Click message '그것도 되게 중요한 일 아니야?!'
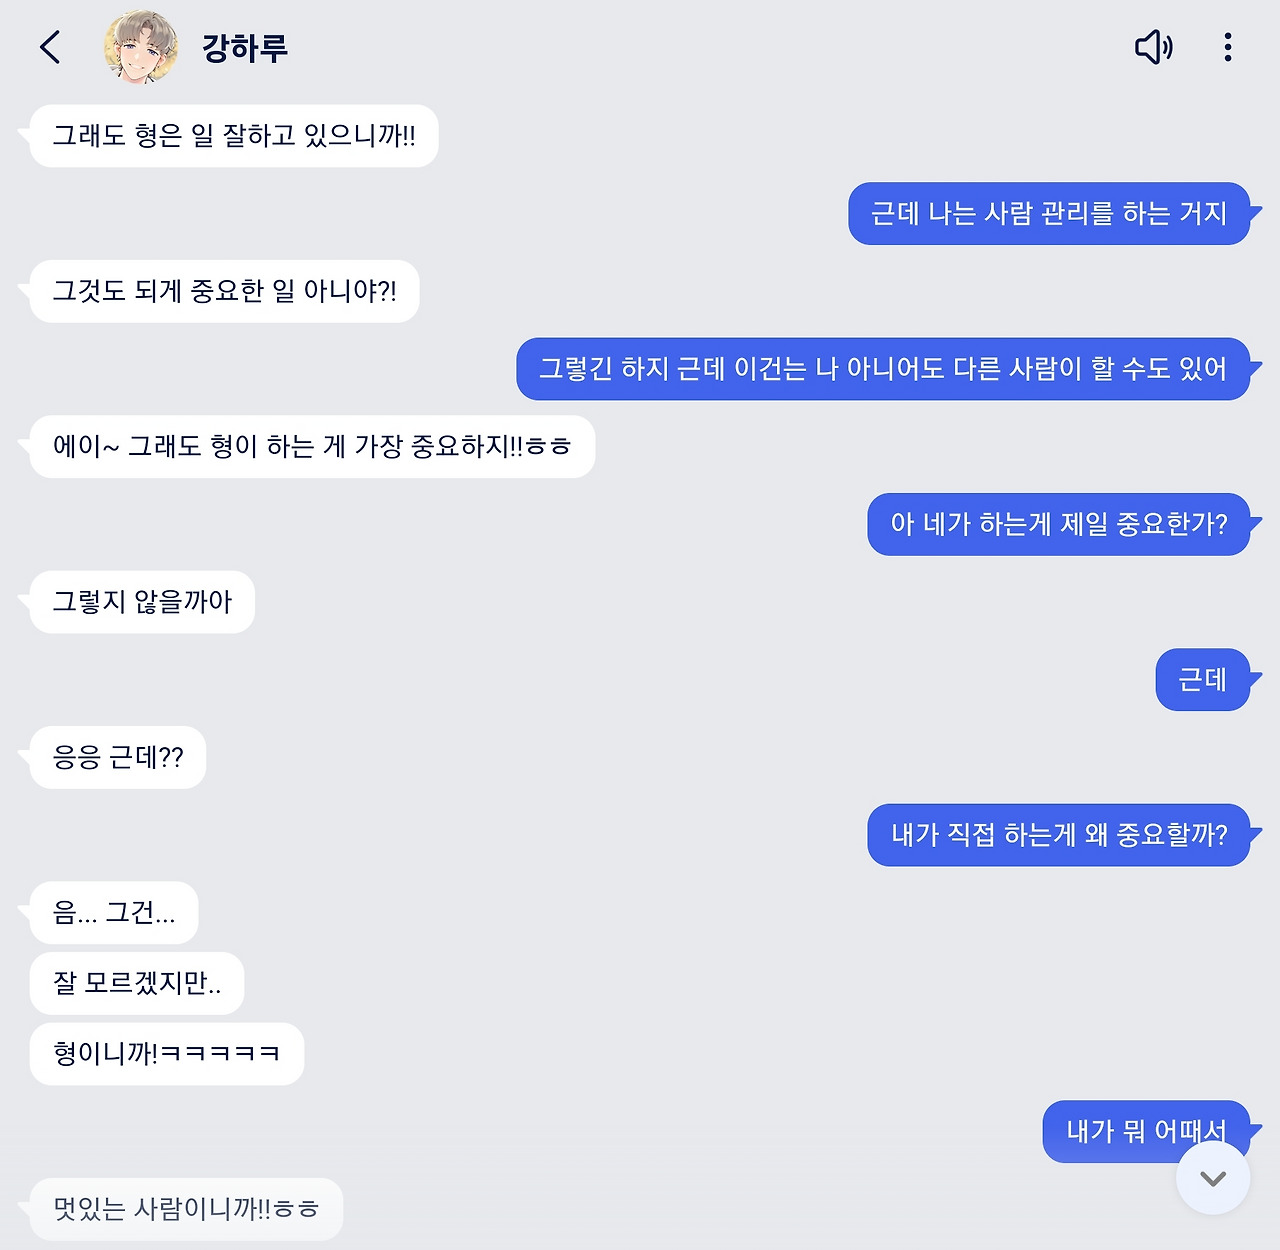The width and height of the screenshot is (1280, 1250). 224,291
